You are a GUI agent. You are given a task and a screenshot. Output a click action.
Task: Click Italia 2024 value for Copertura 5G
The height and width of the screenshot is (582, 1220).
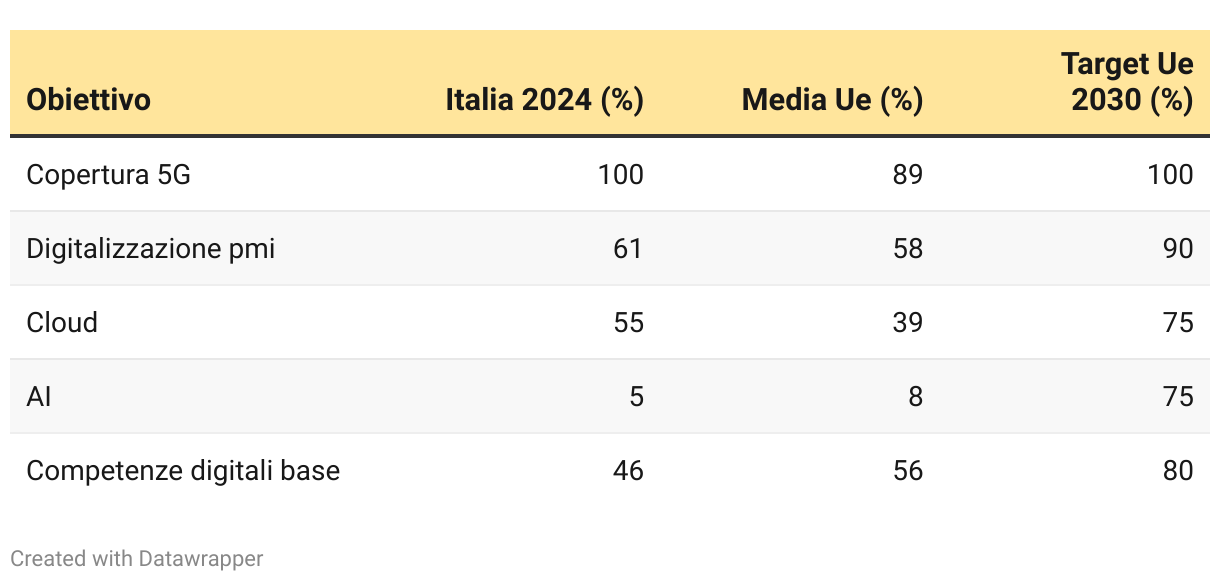coord(620,175)
